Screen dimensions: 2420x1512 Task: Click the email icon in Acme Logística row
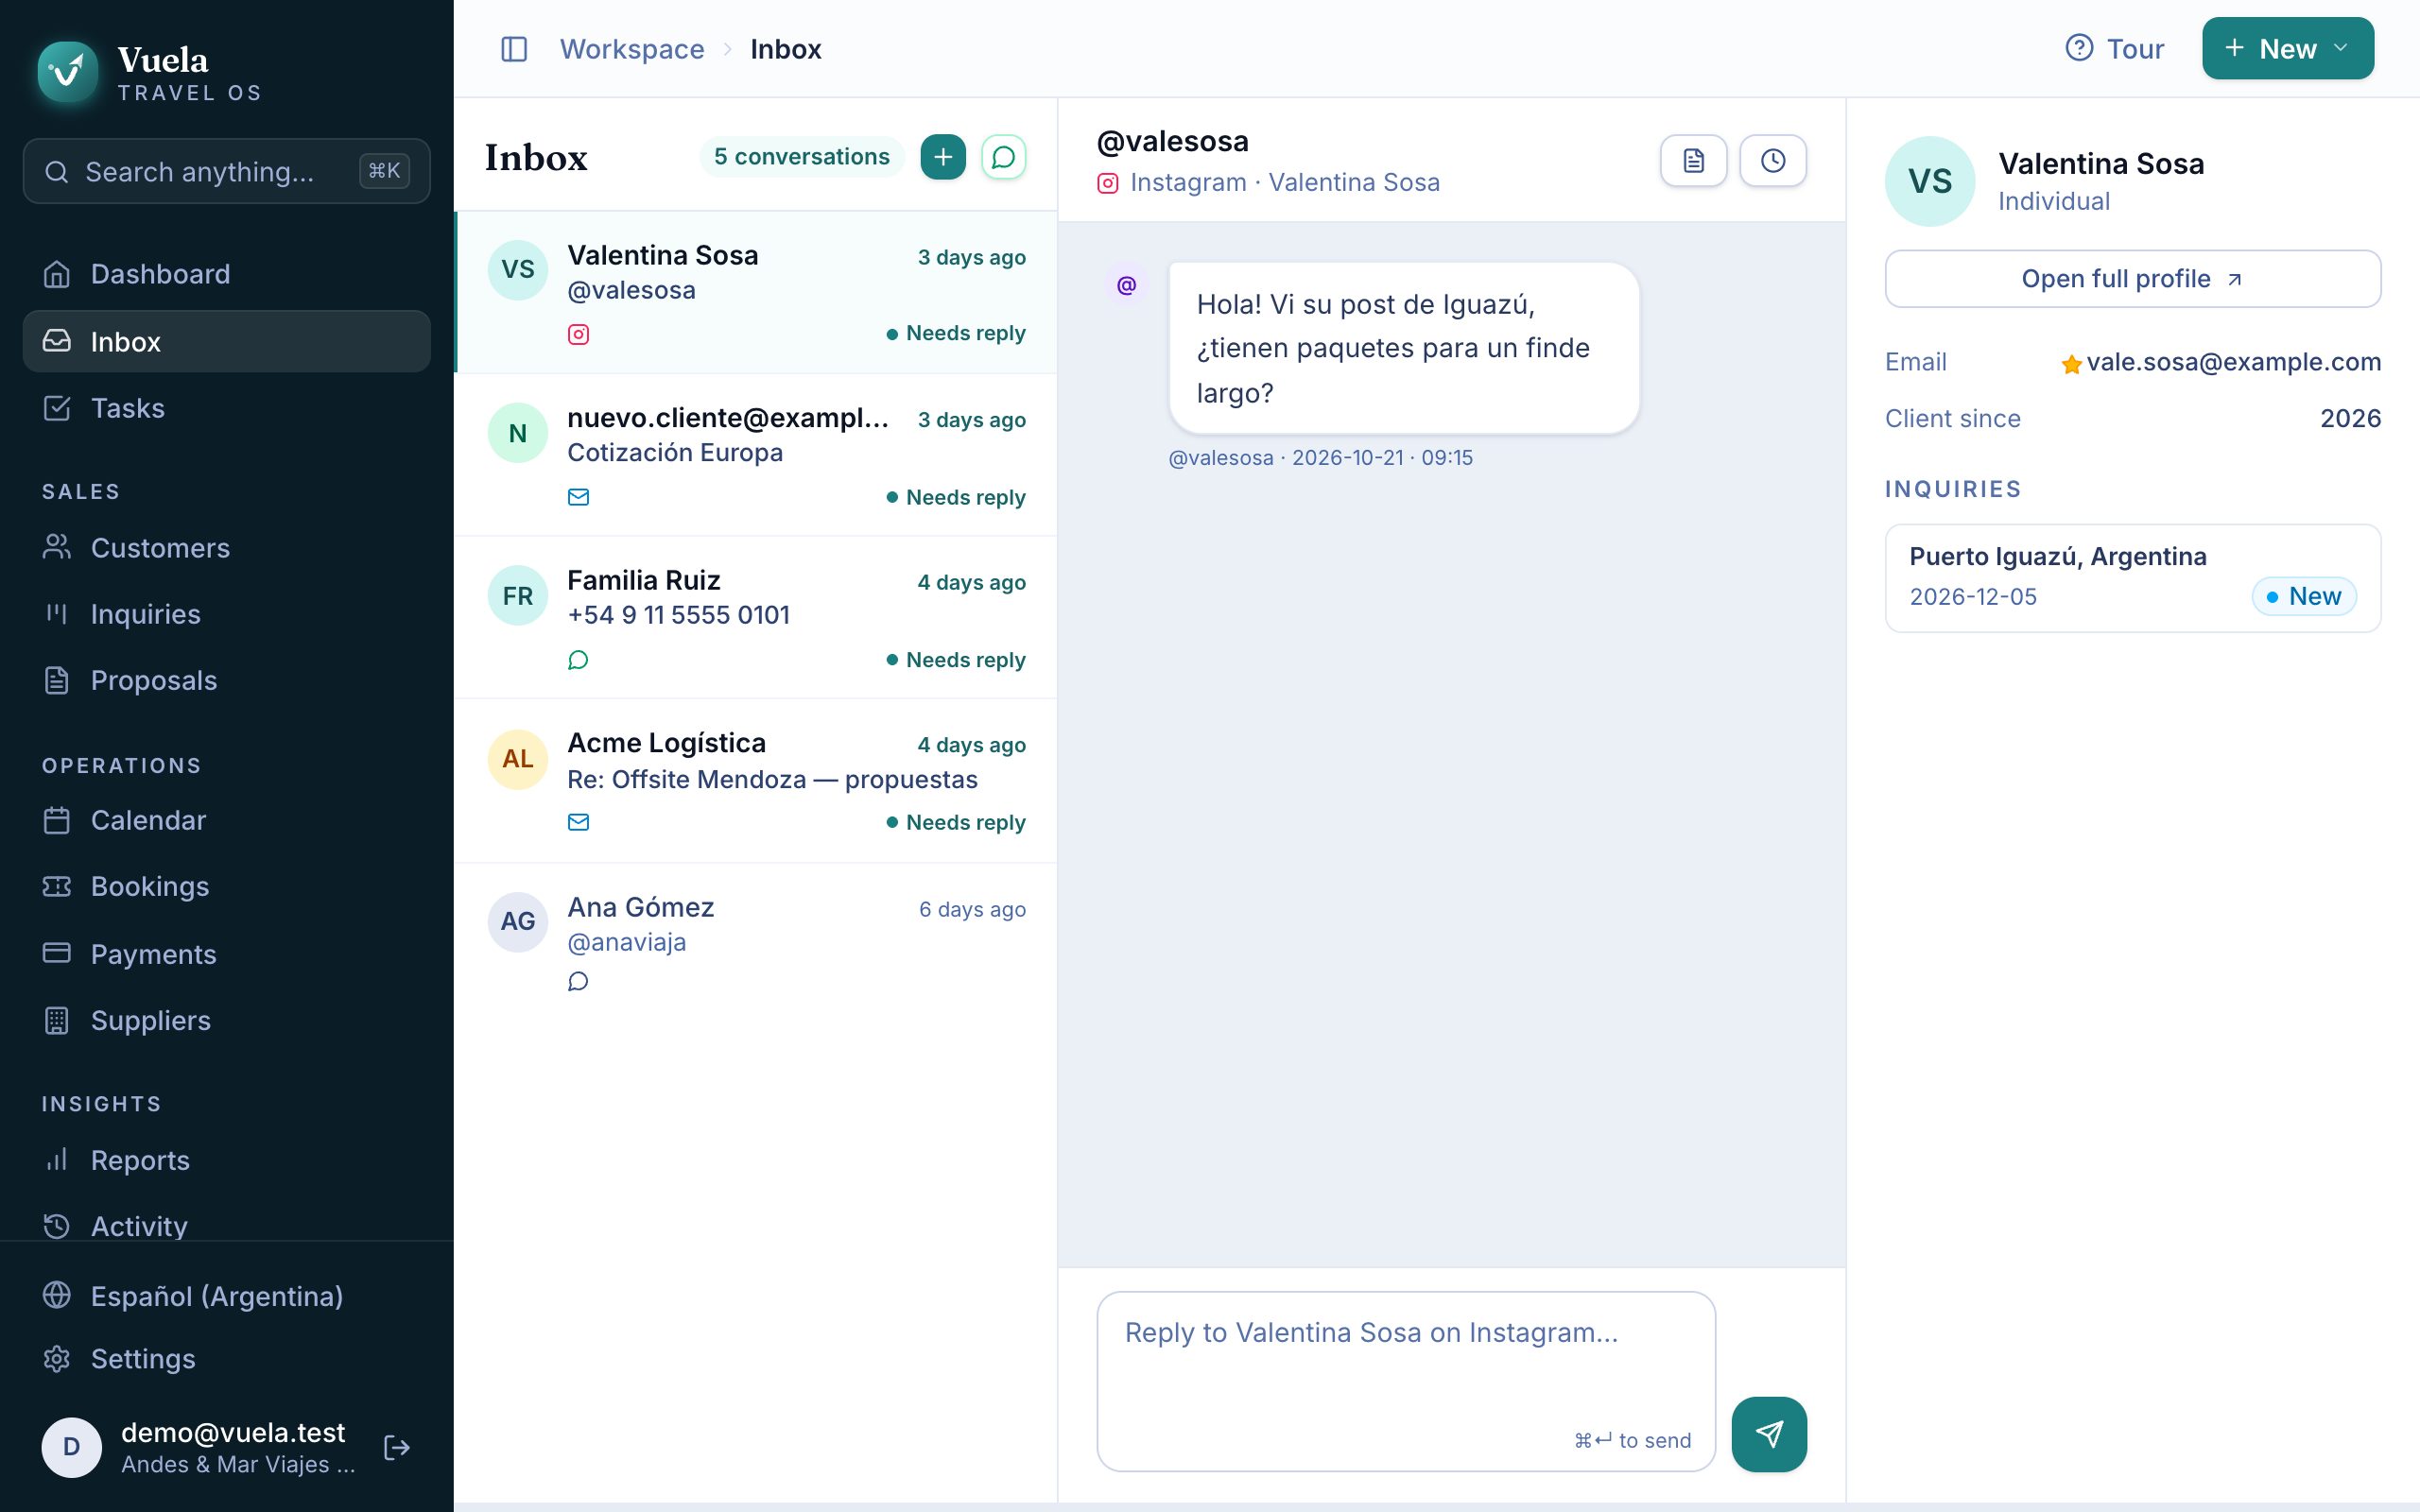coord(578,822)
